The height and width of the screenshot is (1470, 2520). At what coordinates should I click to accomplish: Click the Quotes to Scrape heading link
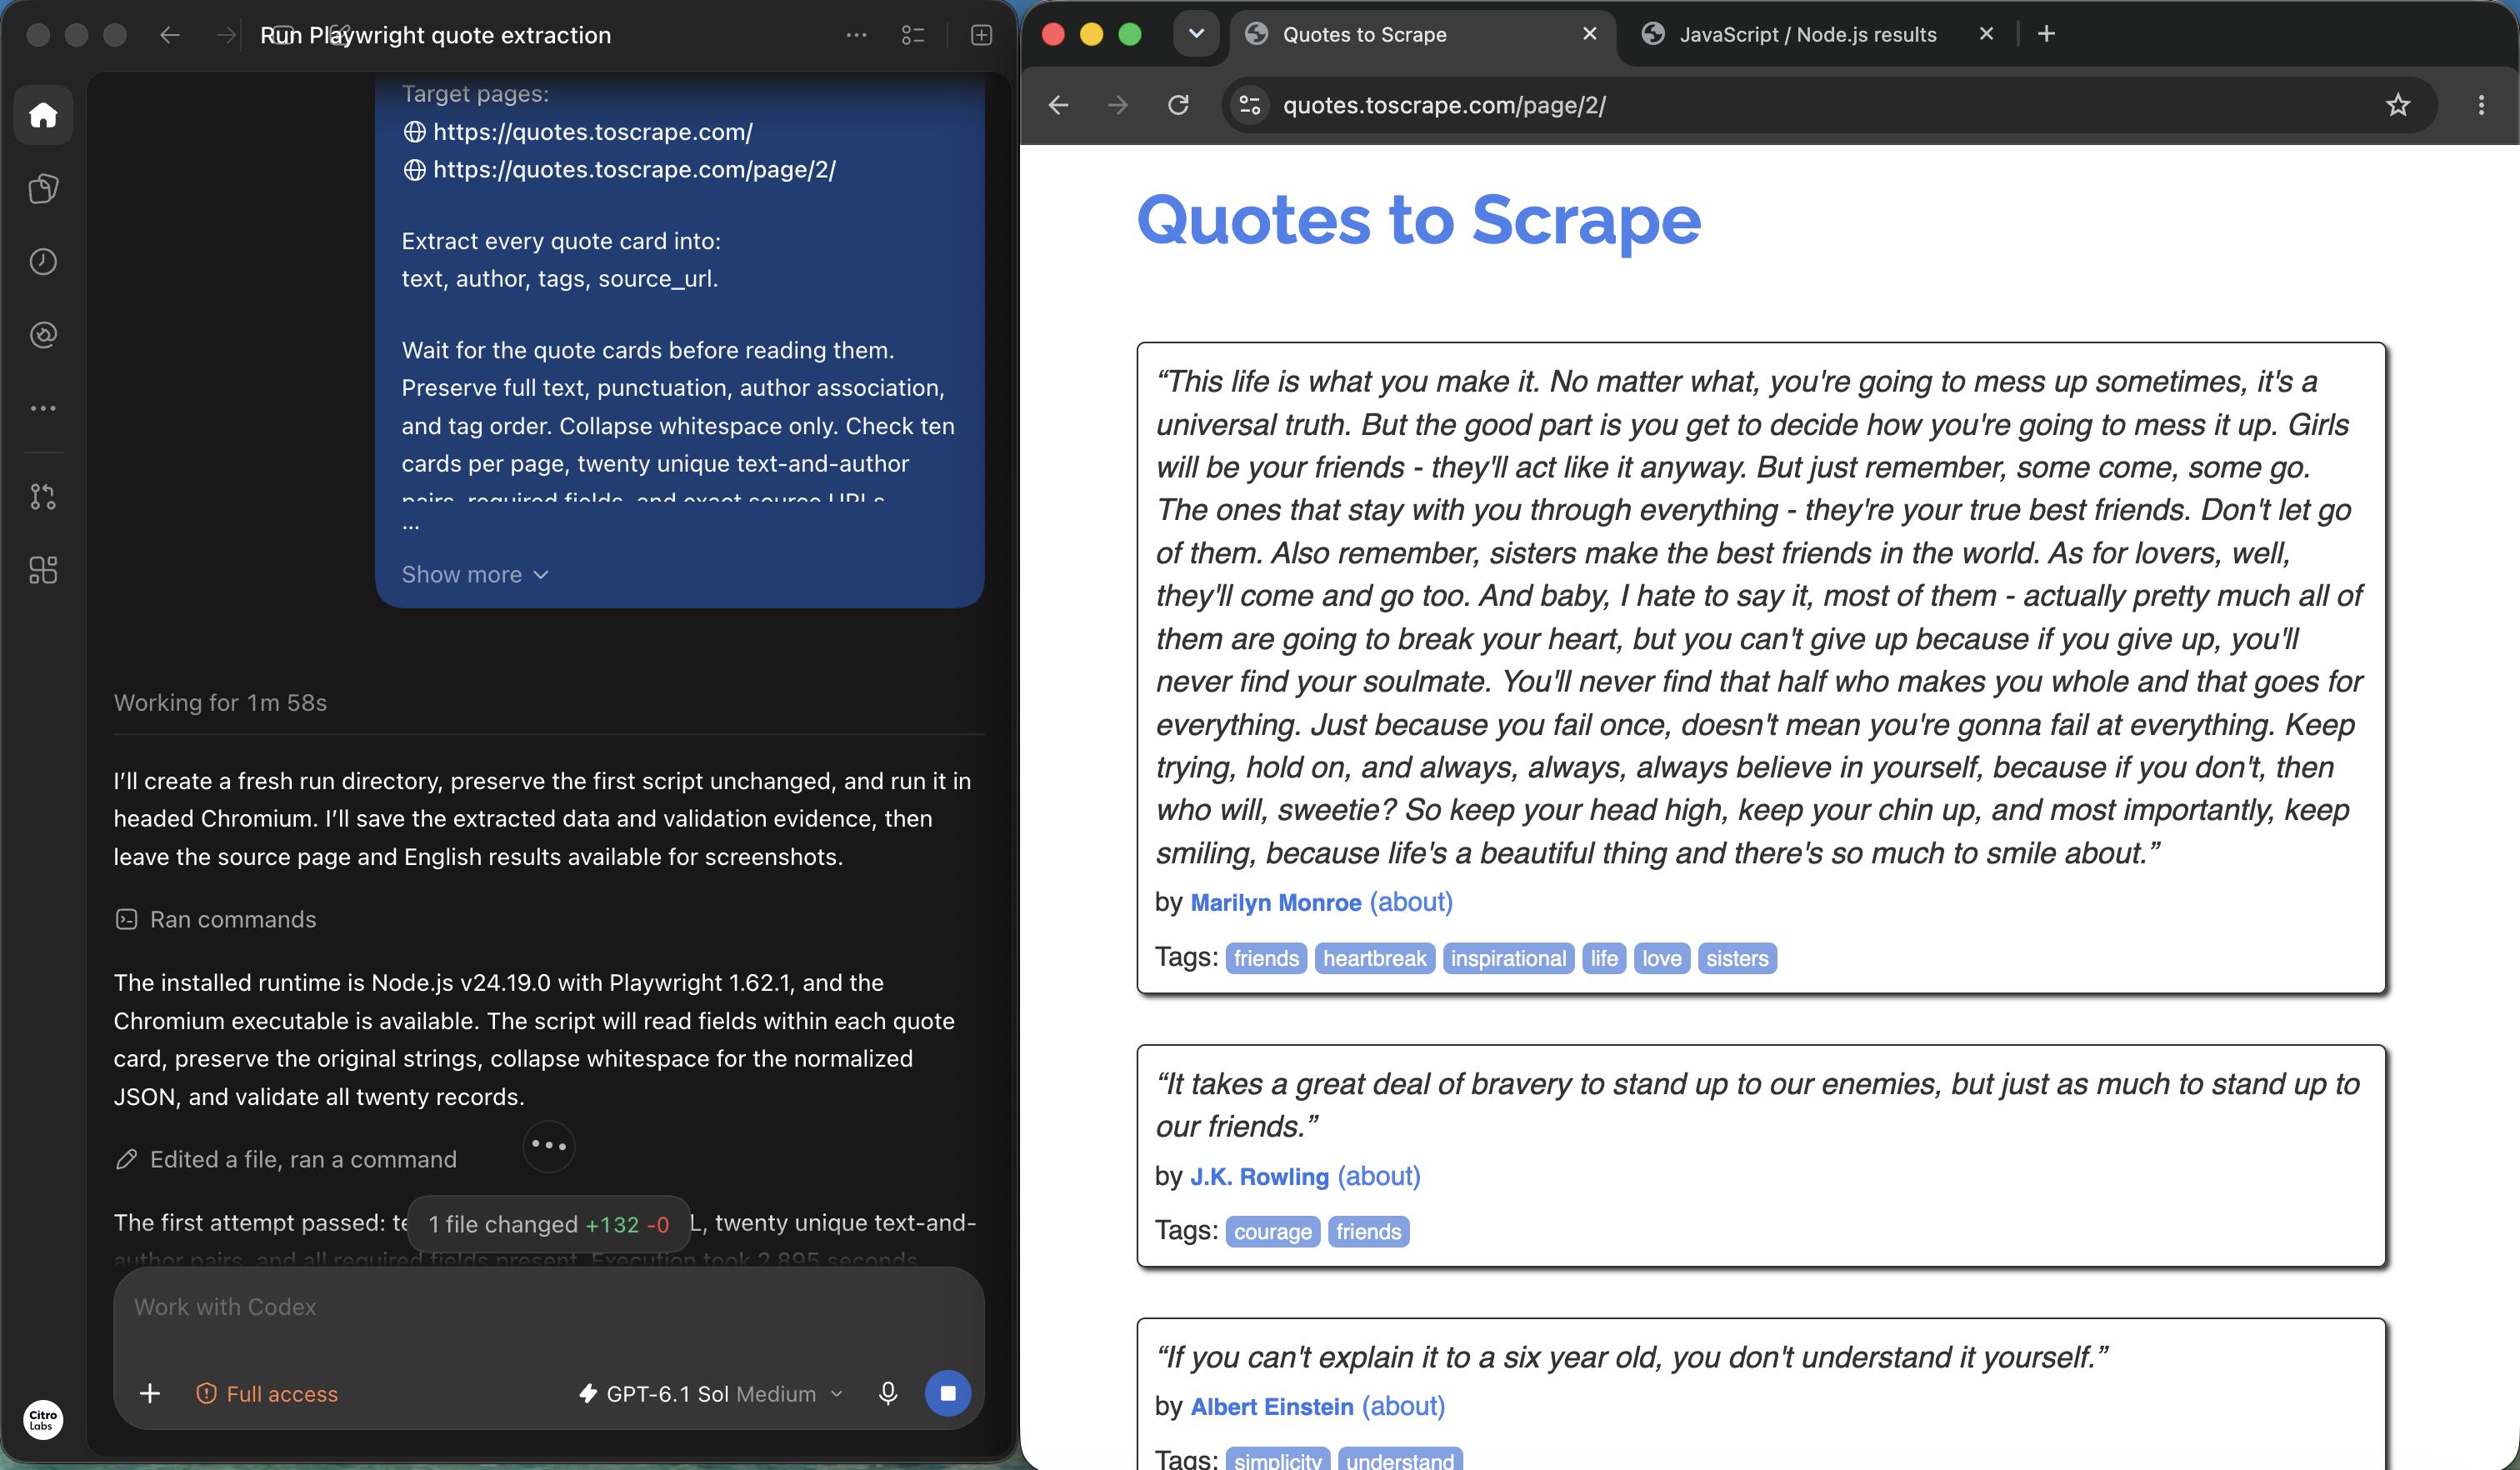tap(1419, 220)
